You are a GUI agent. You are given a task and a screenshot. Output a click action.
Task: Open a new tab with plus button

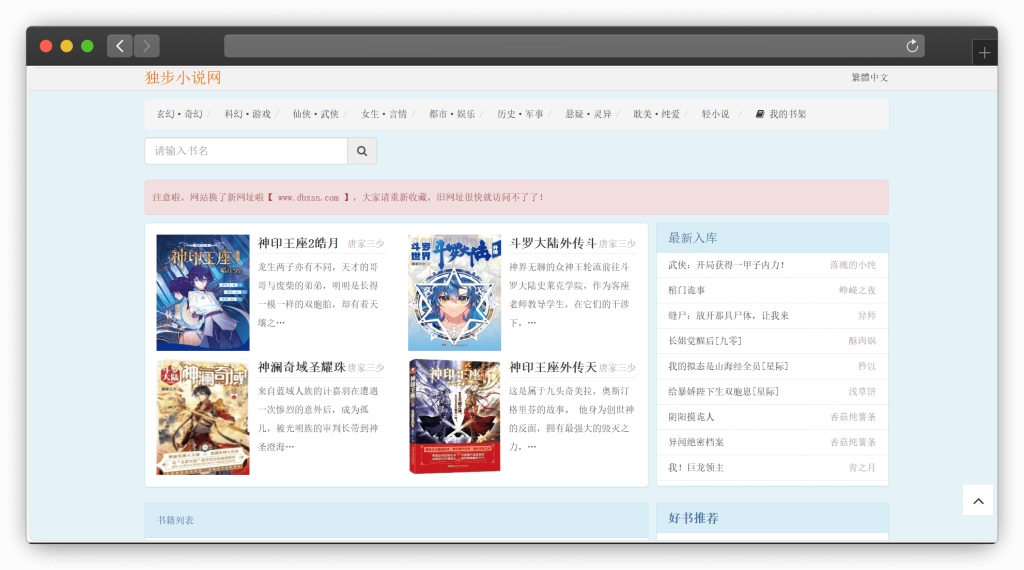(984, 53)
